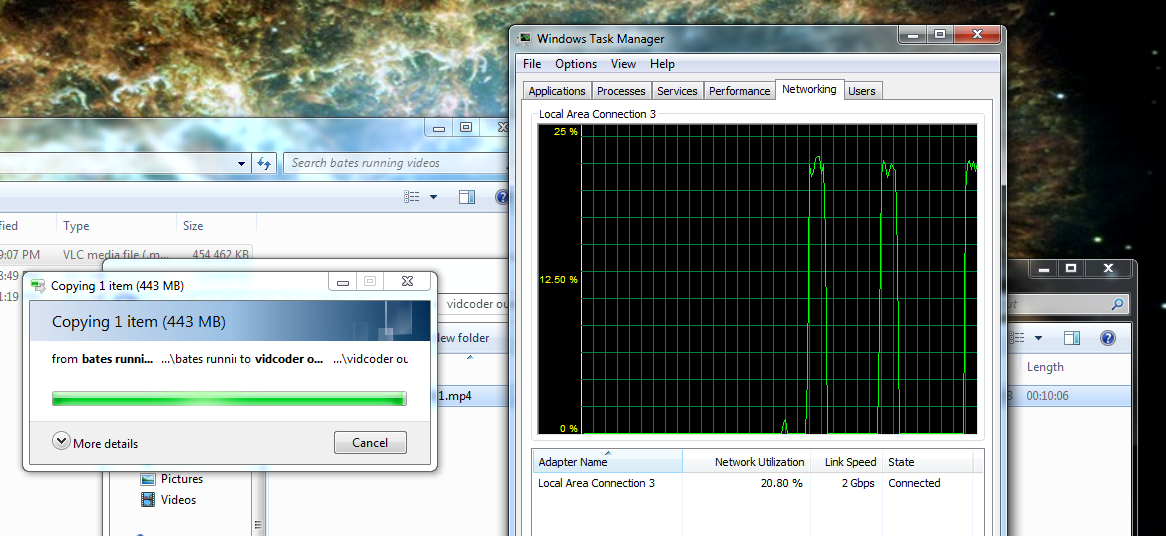The width and height of the screenshot is (1166, 536).
Task: Toggle preview pane in right Explorer window
Action: point(1072,338)
